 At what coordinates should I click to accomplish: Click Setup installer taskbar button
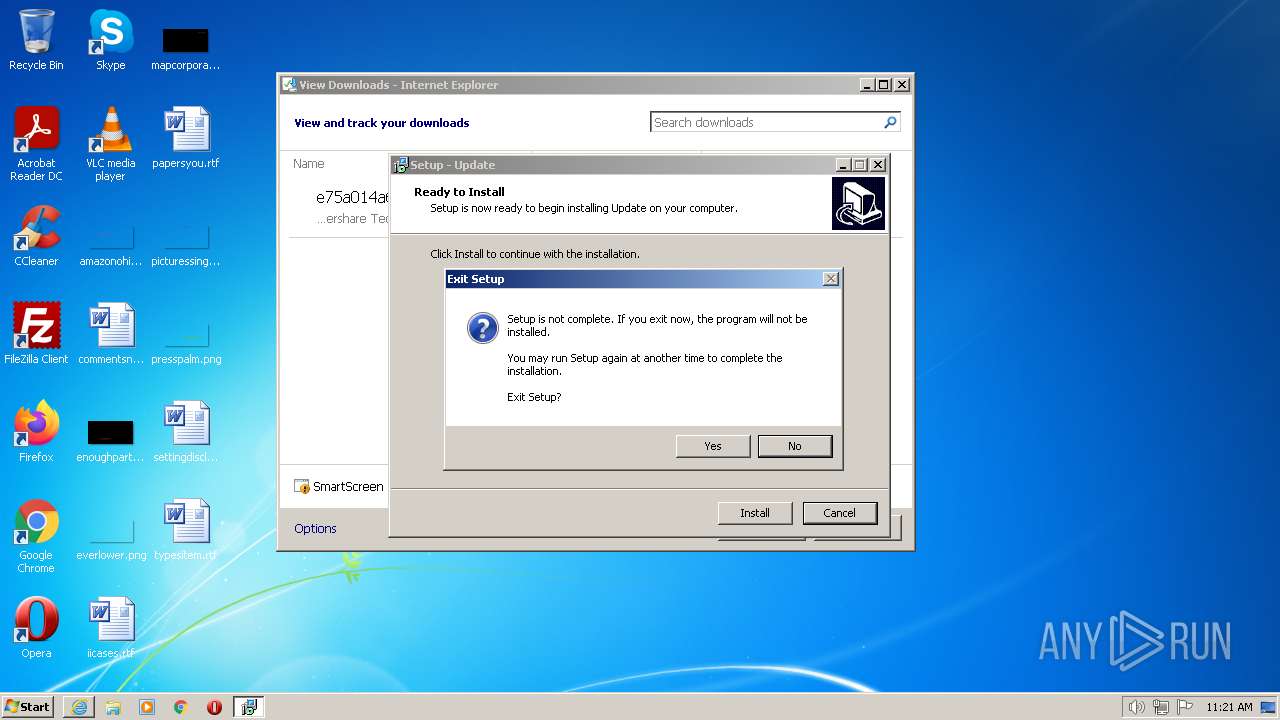pos(249,707)
